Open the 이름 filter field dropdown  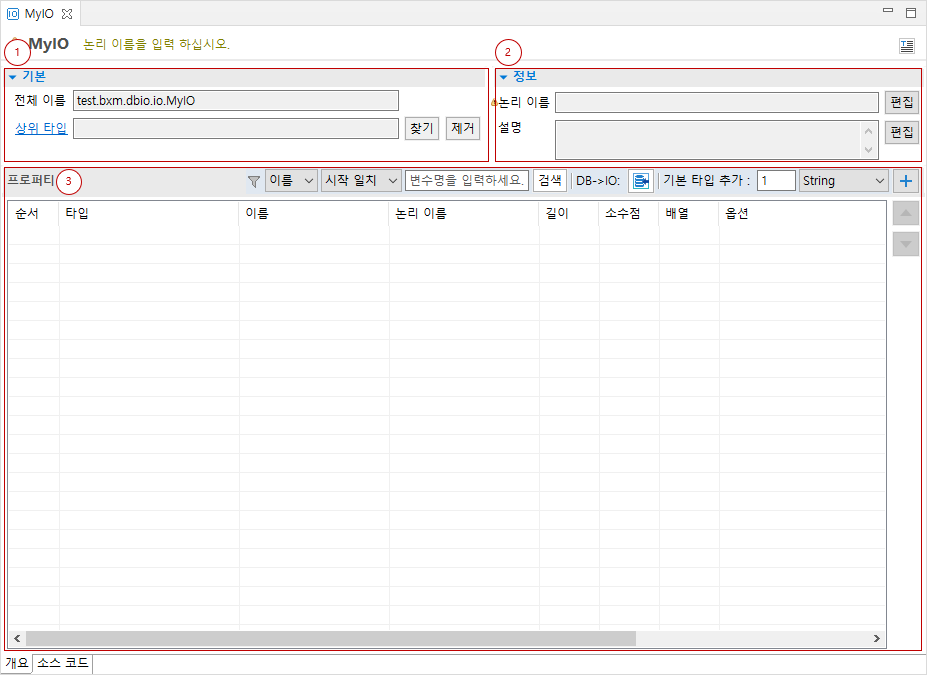tap(291, 181)
